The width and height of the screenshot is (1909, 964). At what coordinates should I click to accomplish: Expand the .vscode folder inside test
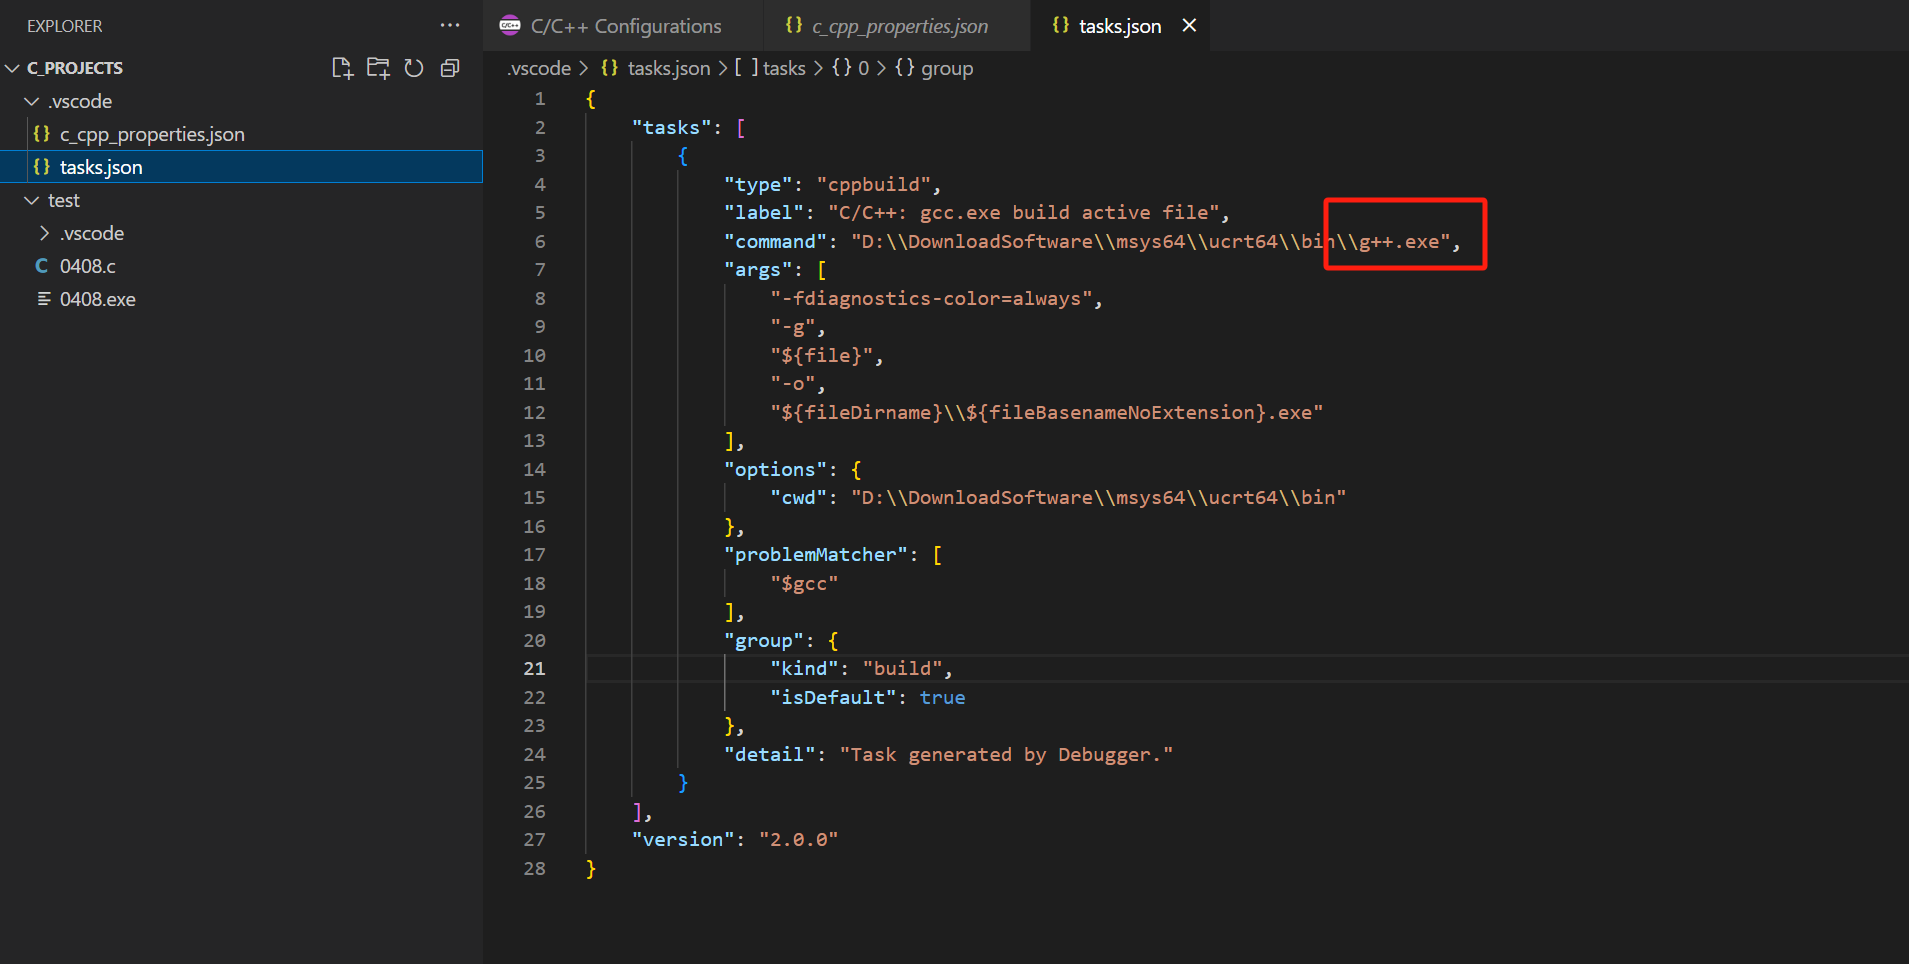[x=45, y=233]
